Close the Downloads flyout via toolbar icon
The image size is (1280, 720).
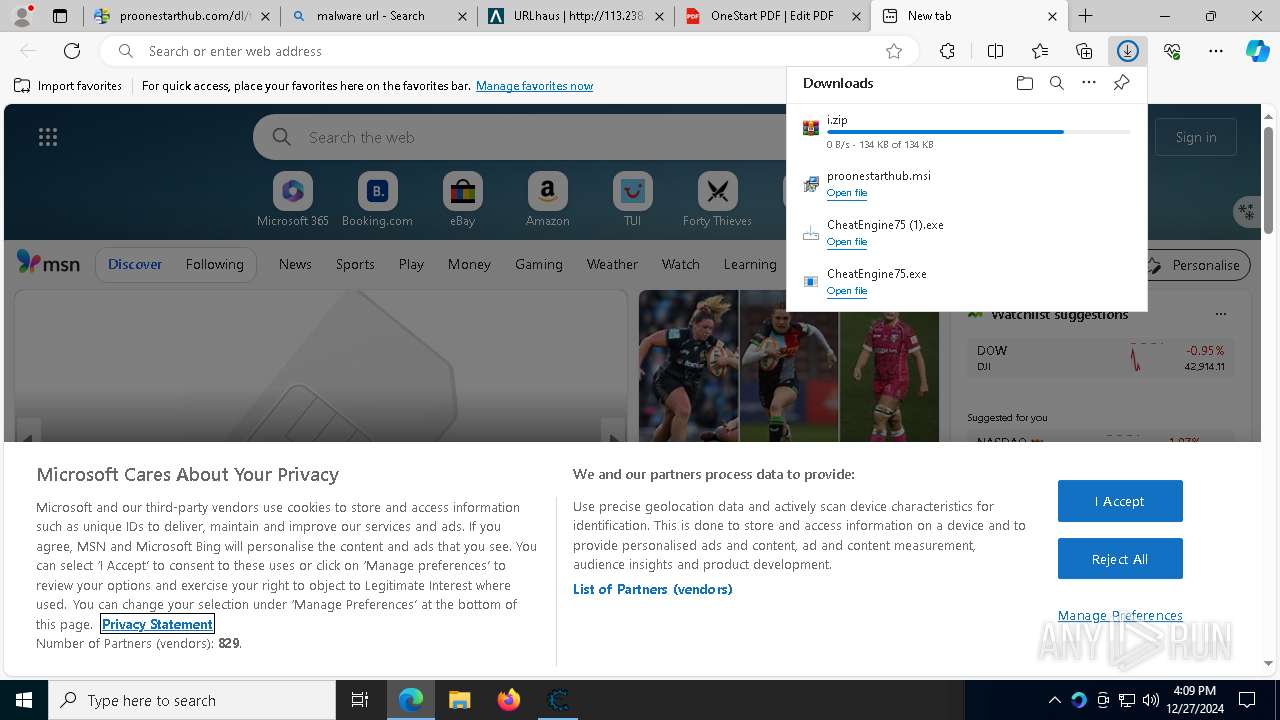(1128, 51)
